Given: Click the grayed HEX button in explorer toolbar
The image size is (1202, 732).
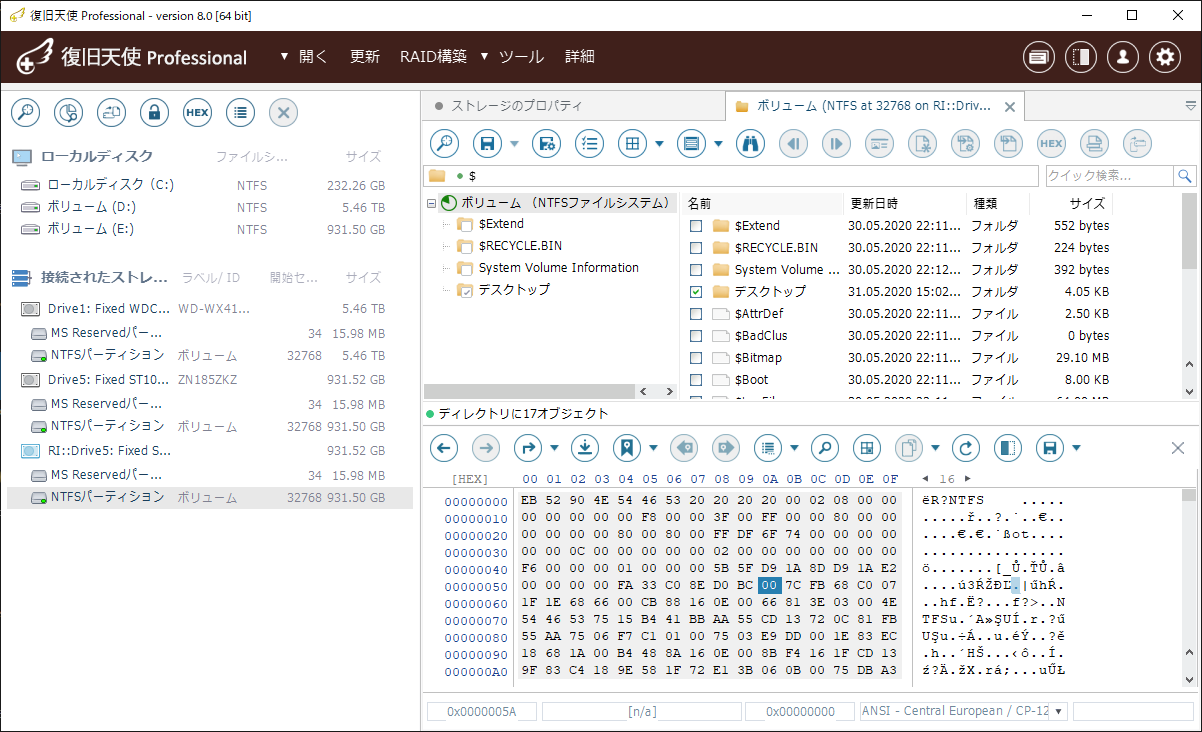Looking at the screenshot, I should [x=1051, y=144].
